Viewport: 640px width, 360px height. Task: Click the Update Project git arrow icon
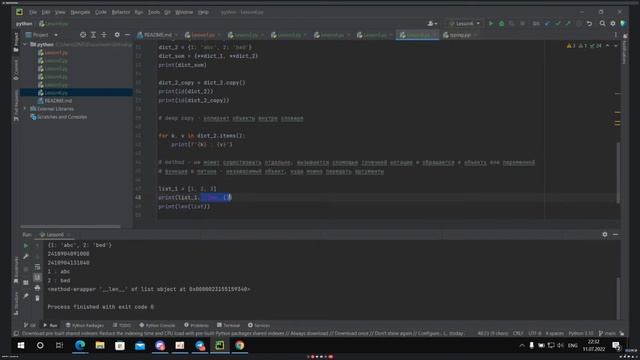tap(547, 24)
